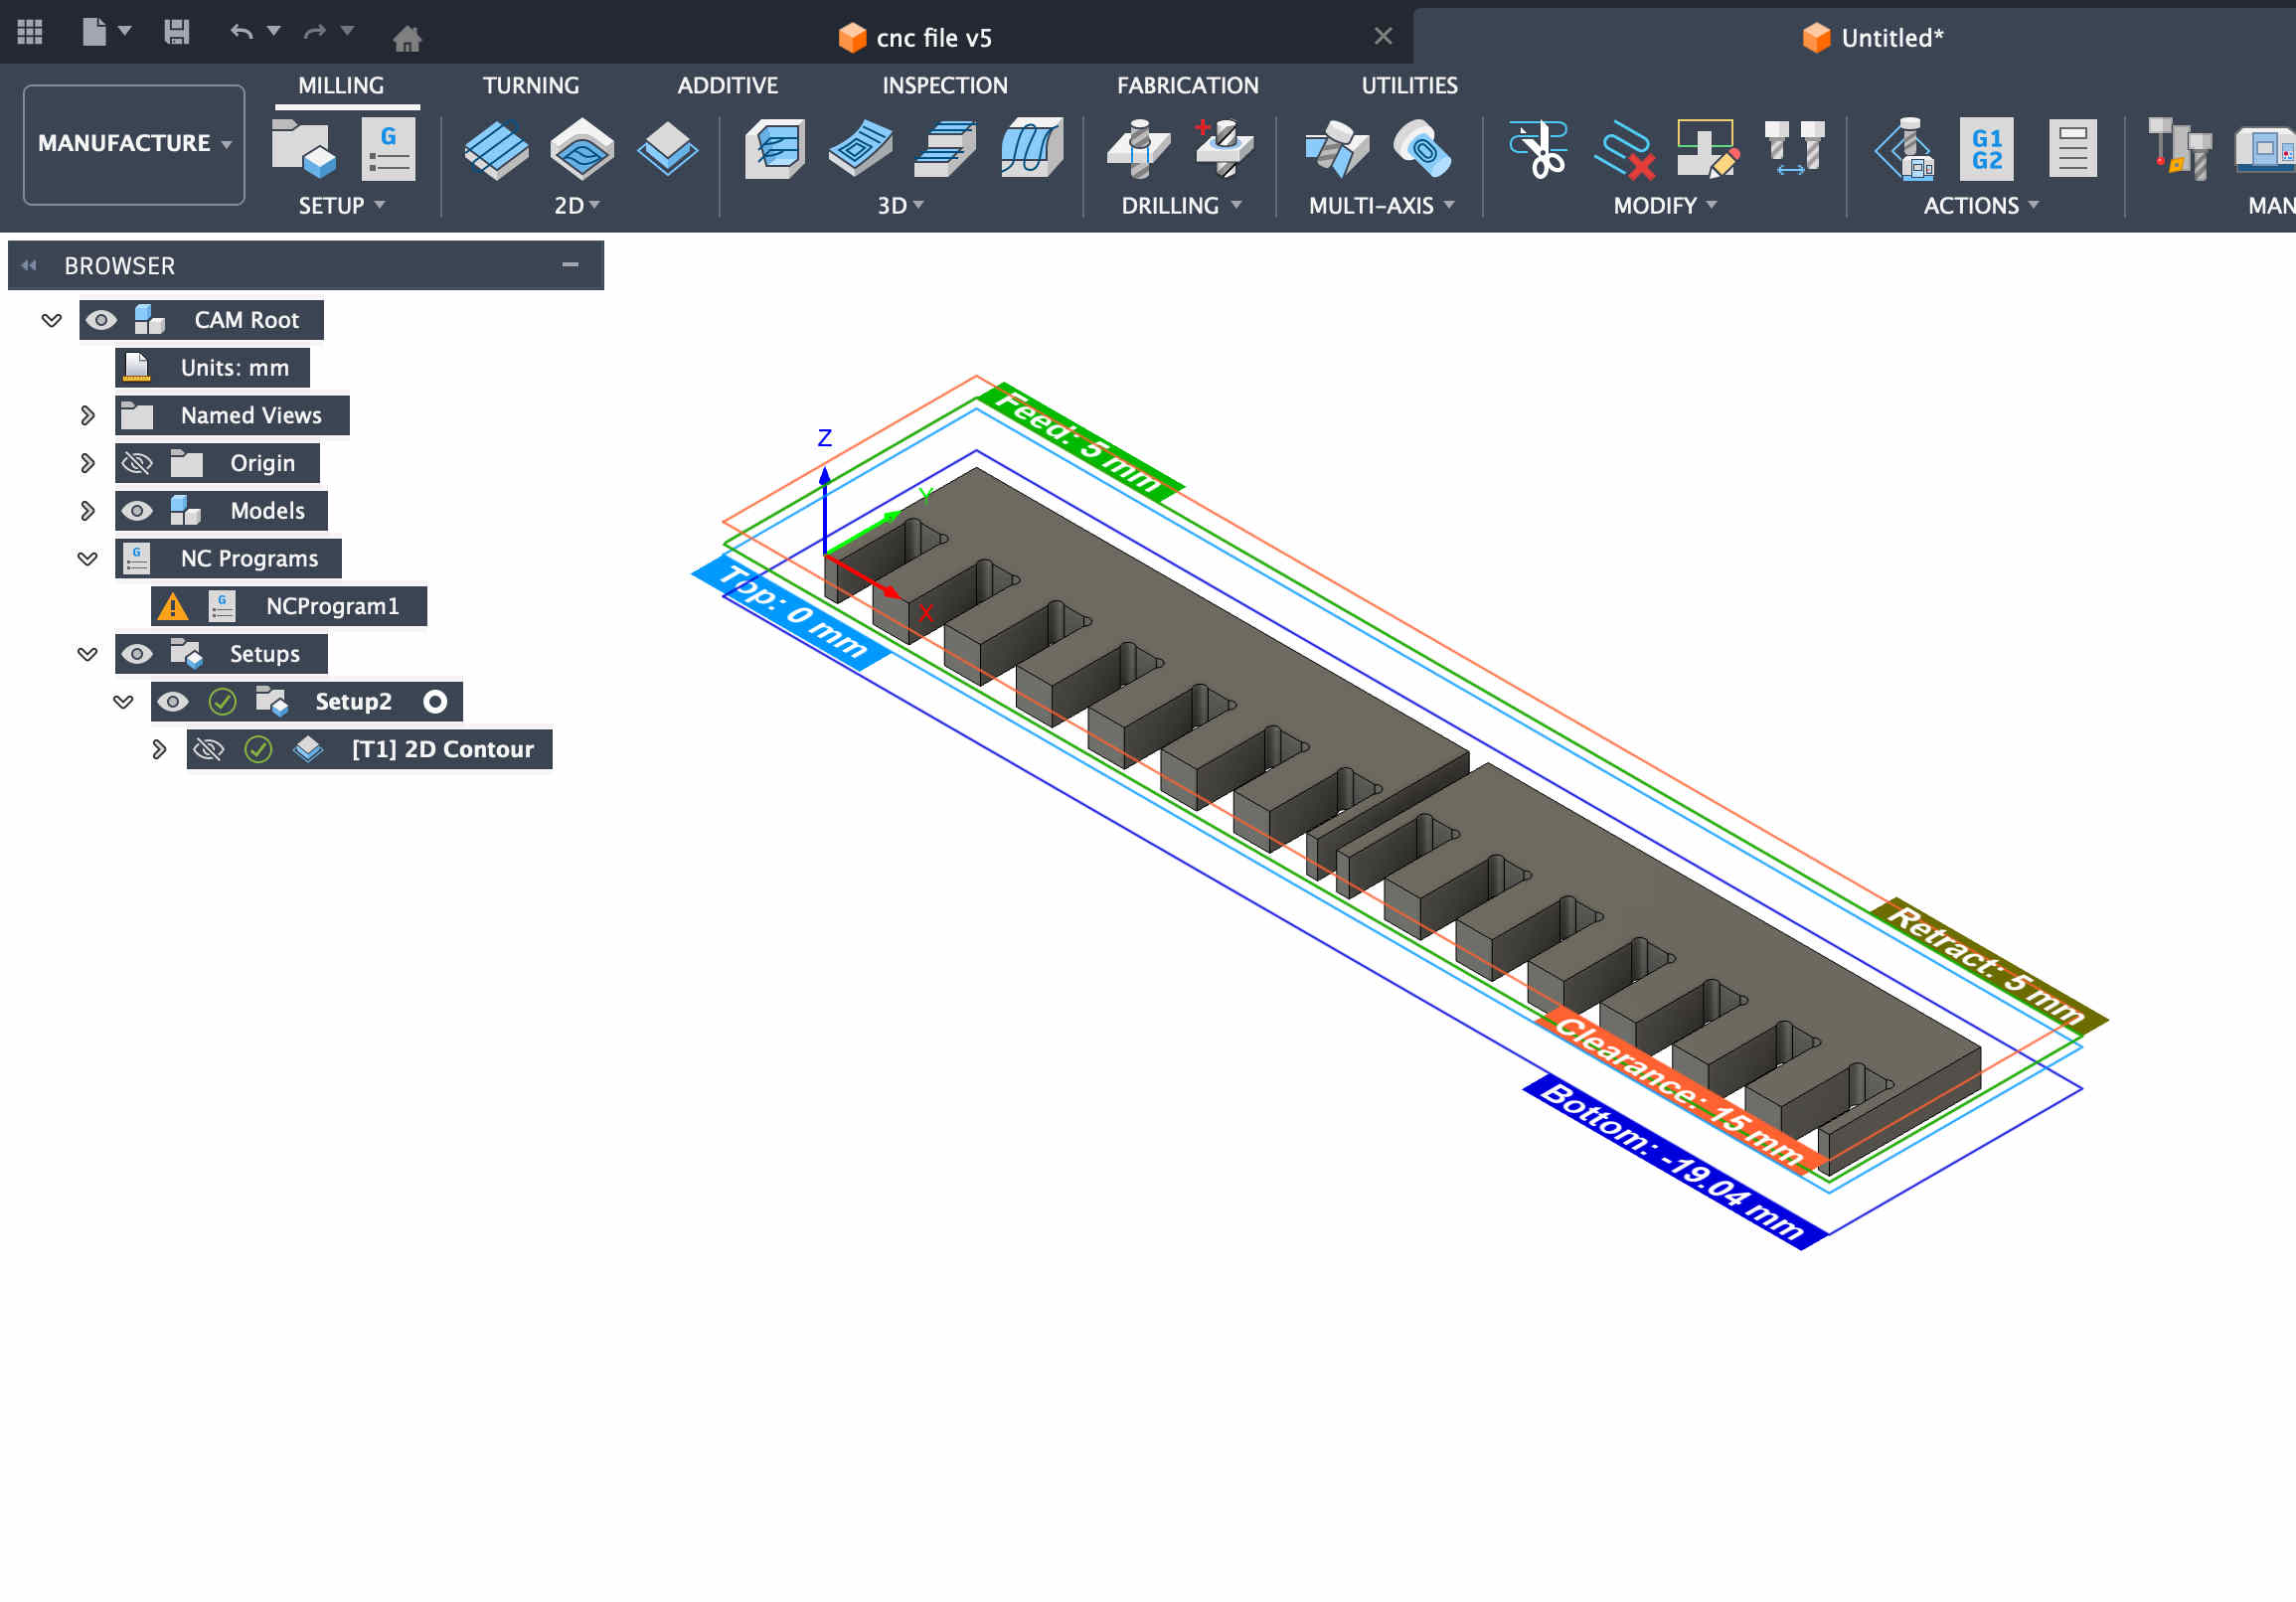Image resolution: width=2296 pixels, height=1602 pixels.
Task: Click the G1 G2 Post Process icon
Action: (x=1986, y=148)
